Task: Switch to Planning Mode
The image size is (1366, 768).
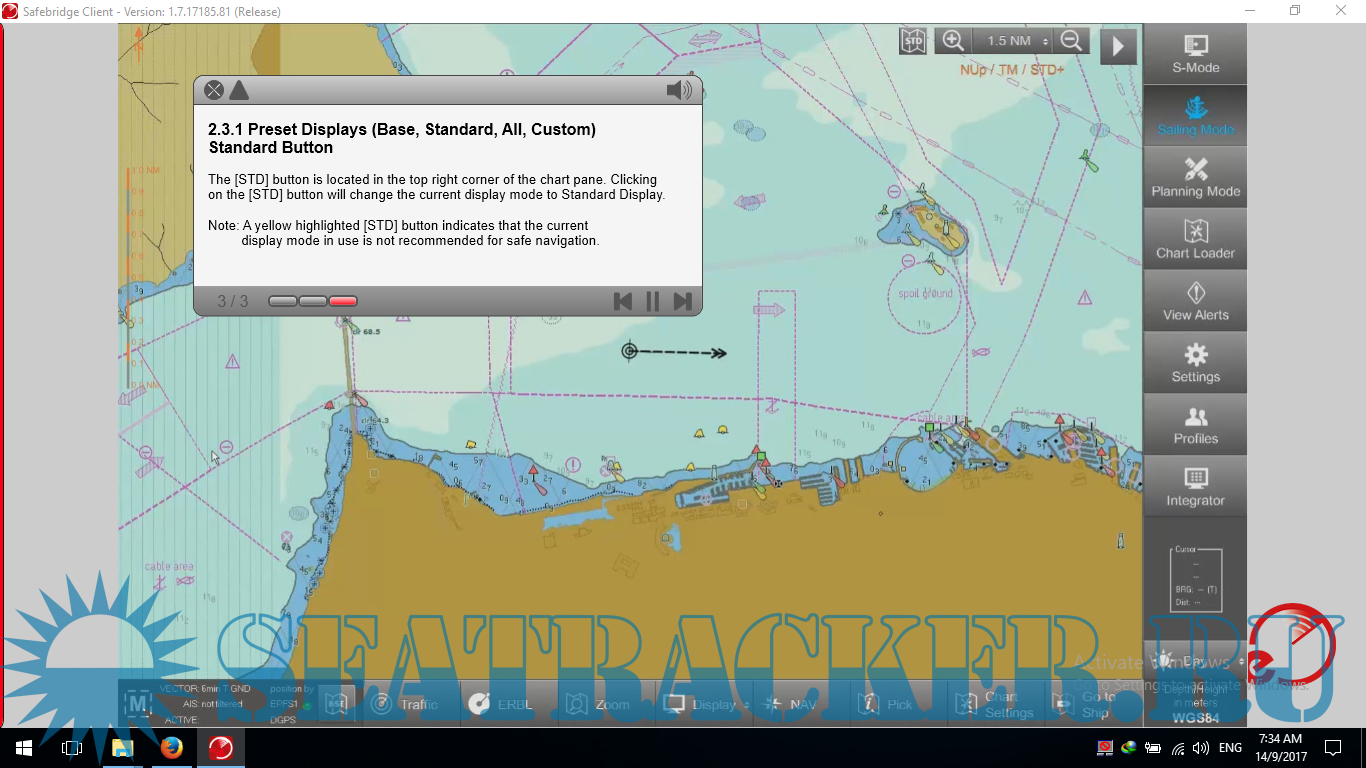Action: click(x=1195, y=178)
